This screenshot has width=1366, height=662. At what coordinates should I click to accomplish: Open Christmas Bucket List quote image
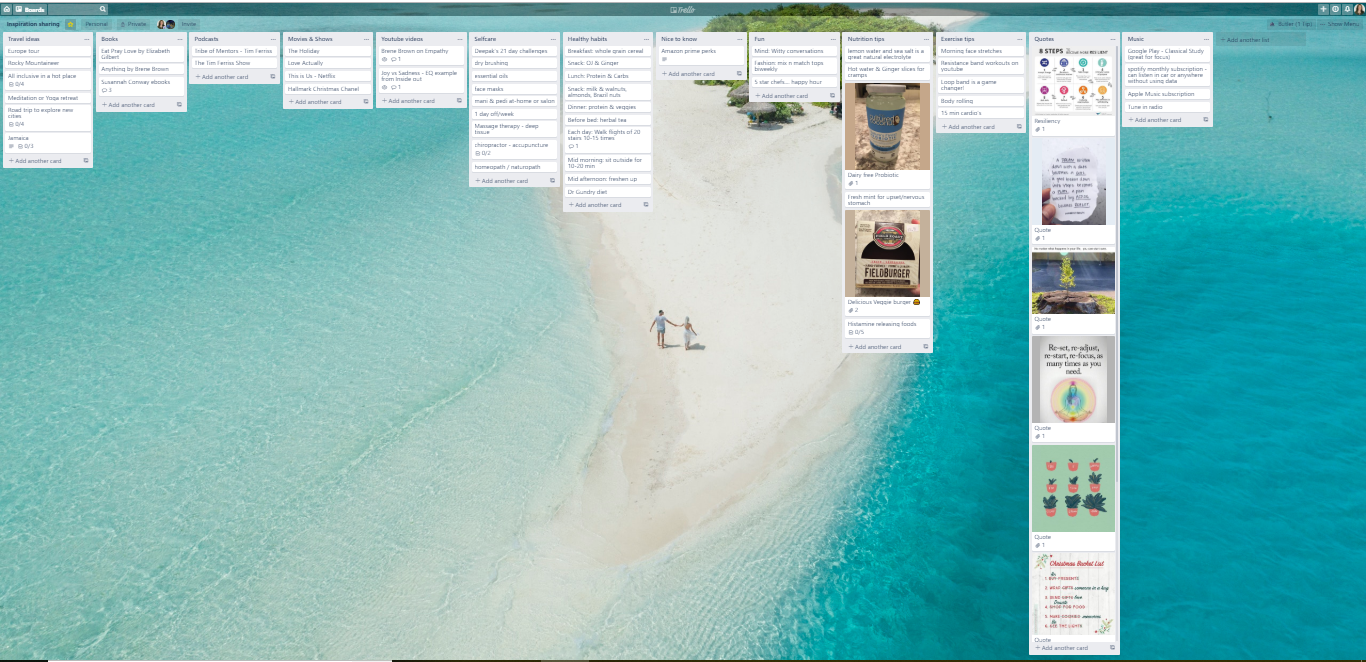pos(1074,594)
